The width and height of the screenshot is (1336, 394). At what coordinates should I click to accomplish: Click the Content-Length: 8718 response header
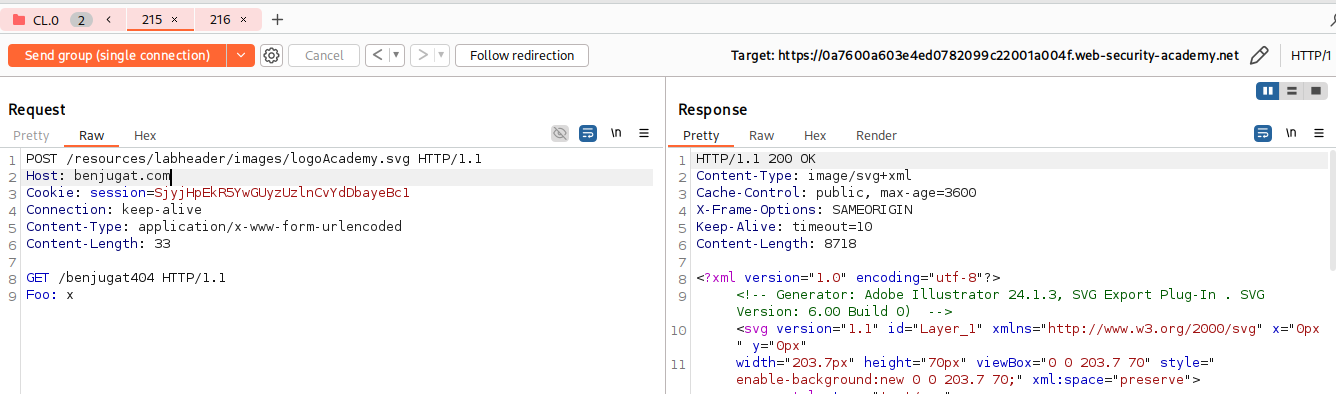click(776, 244)
